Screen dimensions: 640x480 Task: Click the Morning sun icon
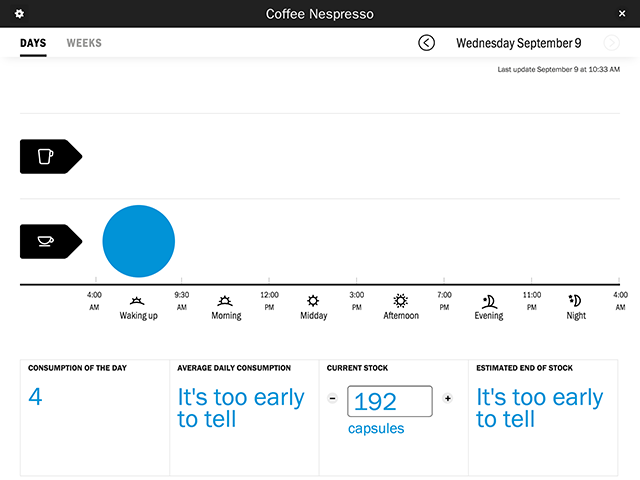pos(225,301)
